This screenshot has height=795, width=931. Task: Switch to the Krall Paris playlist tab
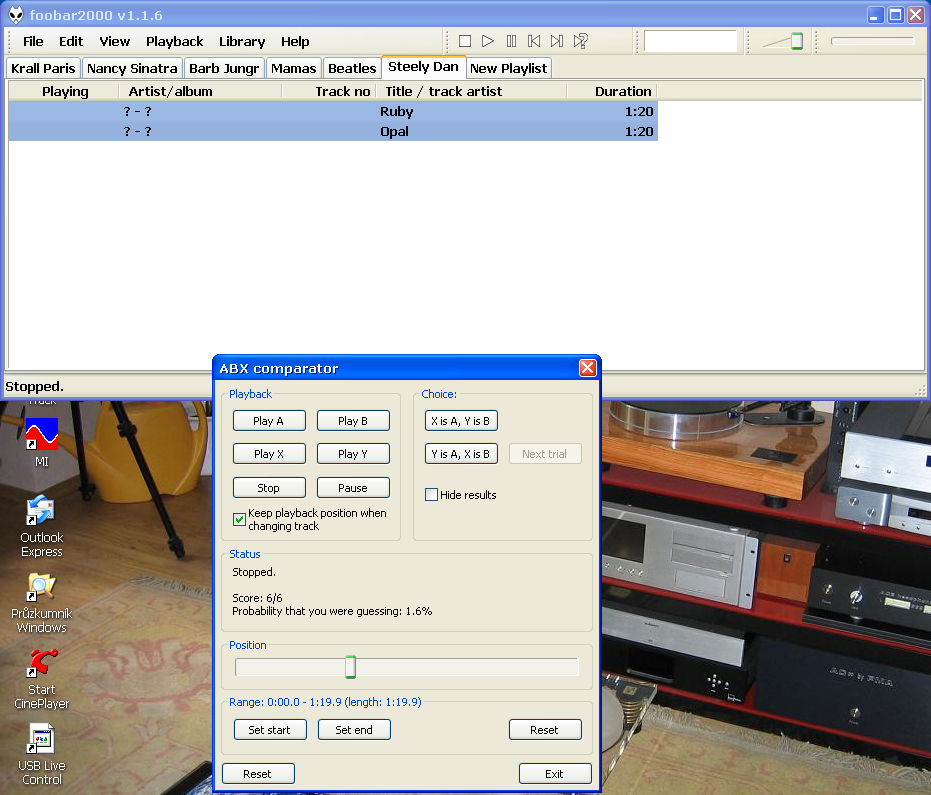pyautogui.click(x=43, y=68)
